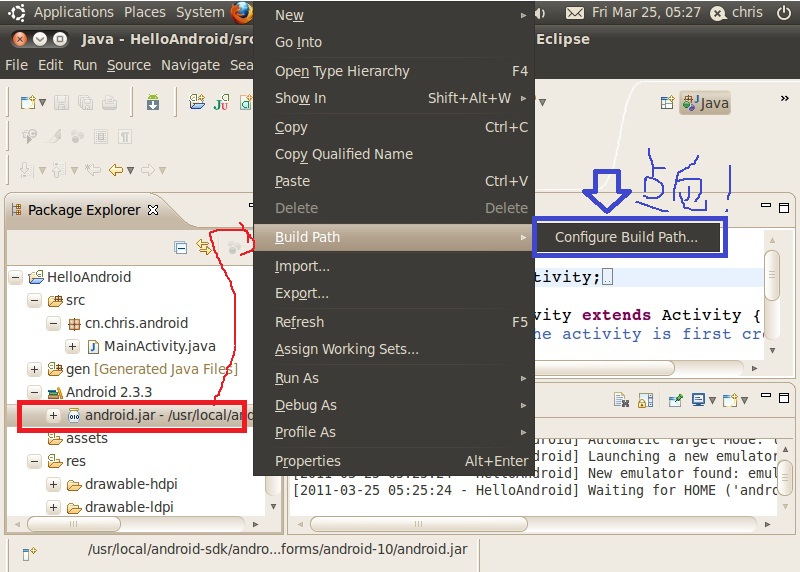Collapse the cn.chris.android package node
Image resolution: width=800 pixels, height=572 pixels.
54,324
